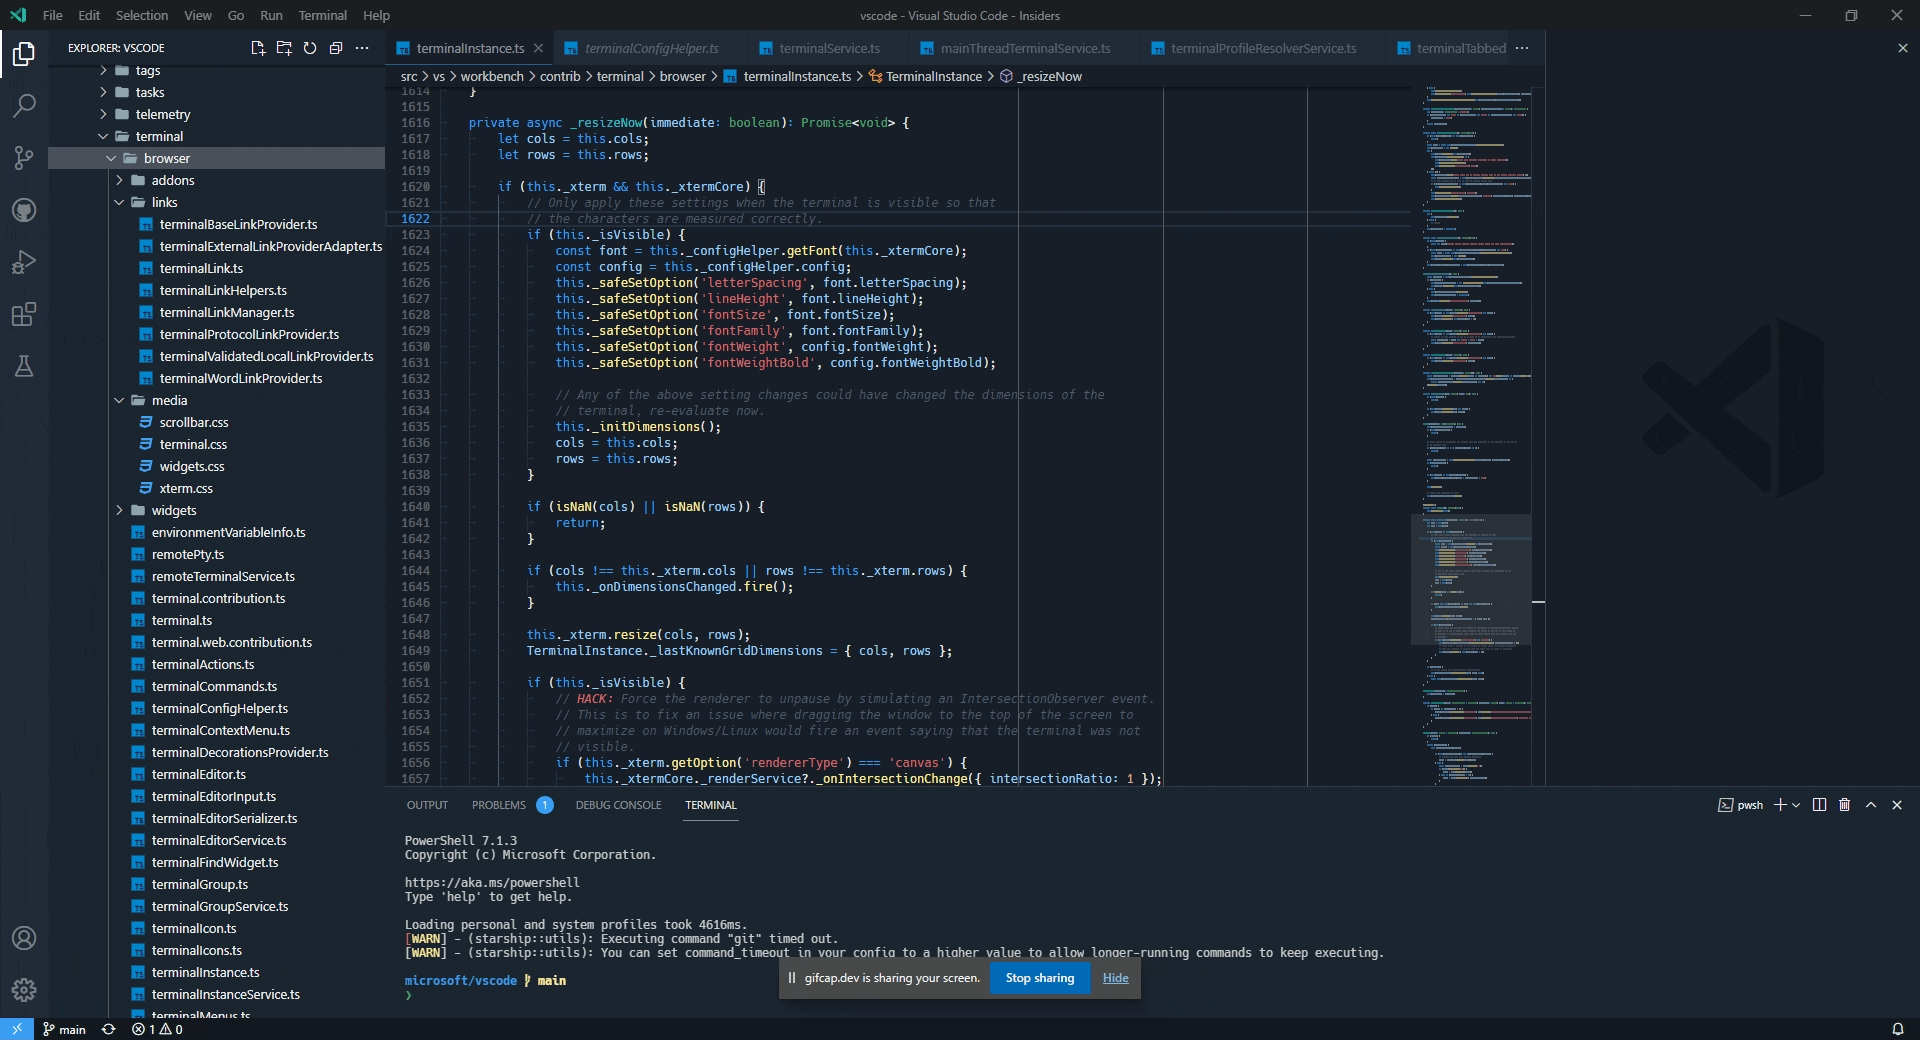The image size is (1920, 1040).
Task: Click Hide on the screen sharing banner
Action: click(x=1116, y=978)
